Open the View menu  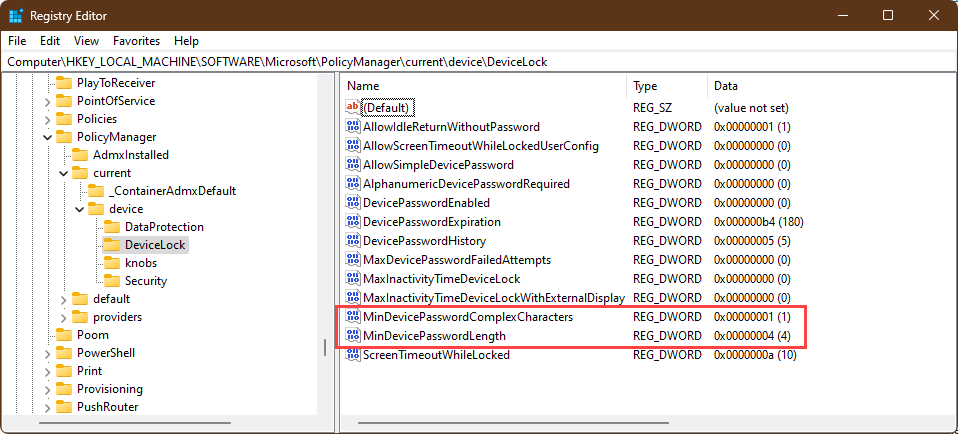(x=86, y=41)
